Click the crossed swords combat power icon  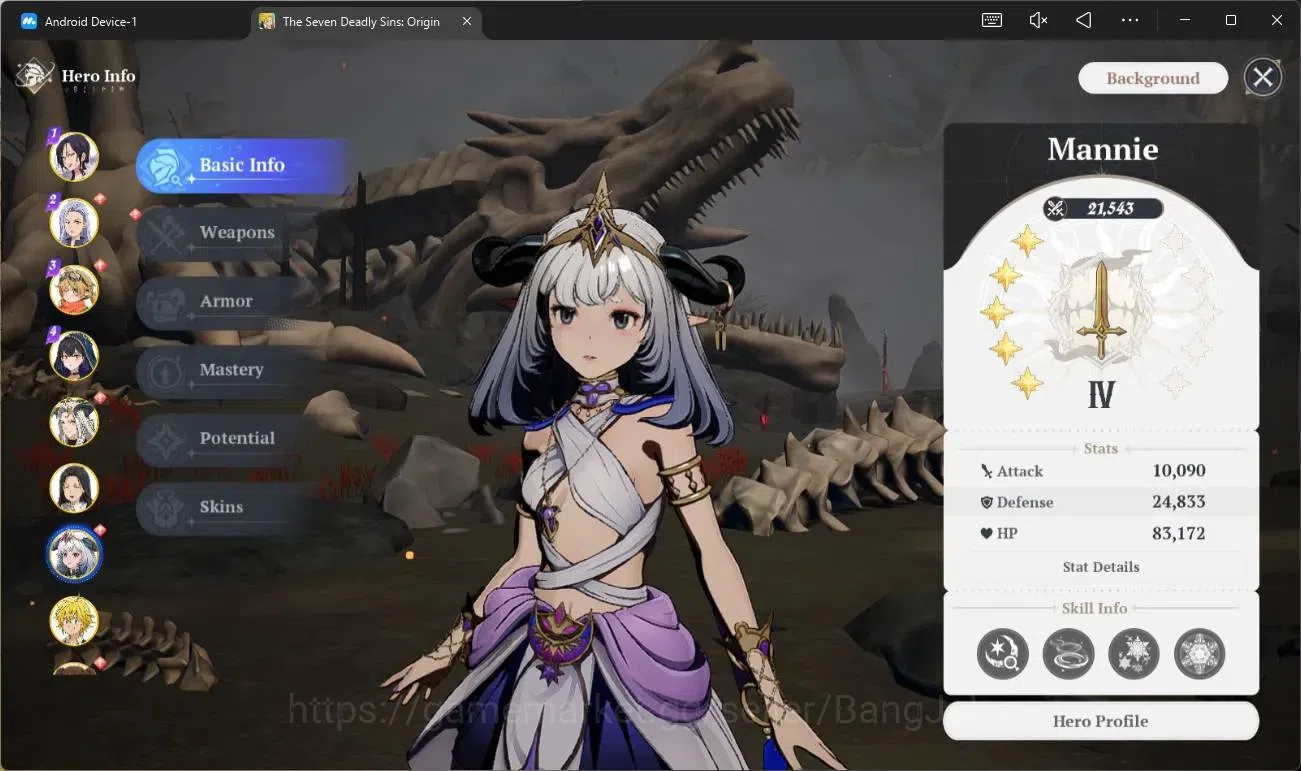point(1055,208)
